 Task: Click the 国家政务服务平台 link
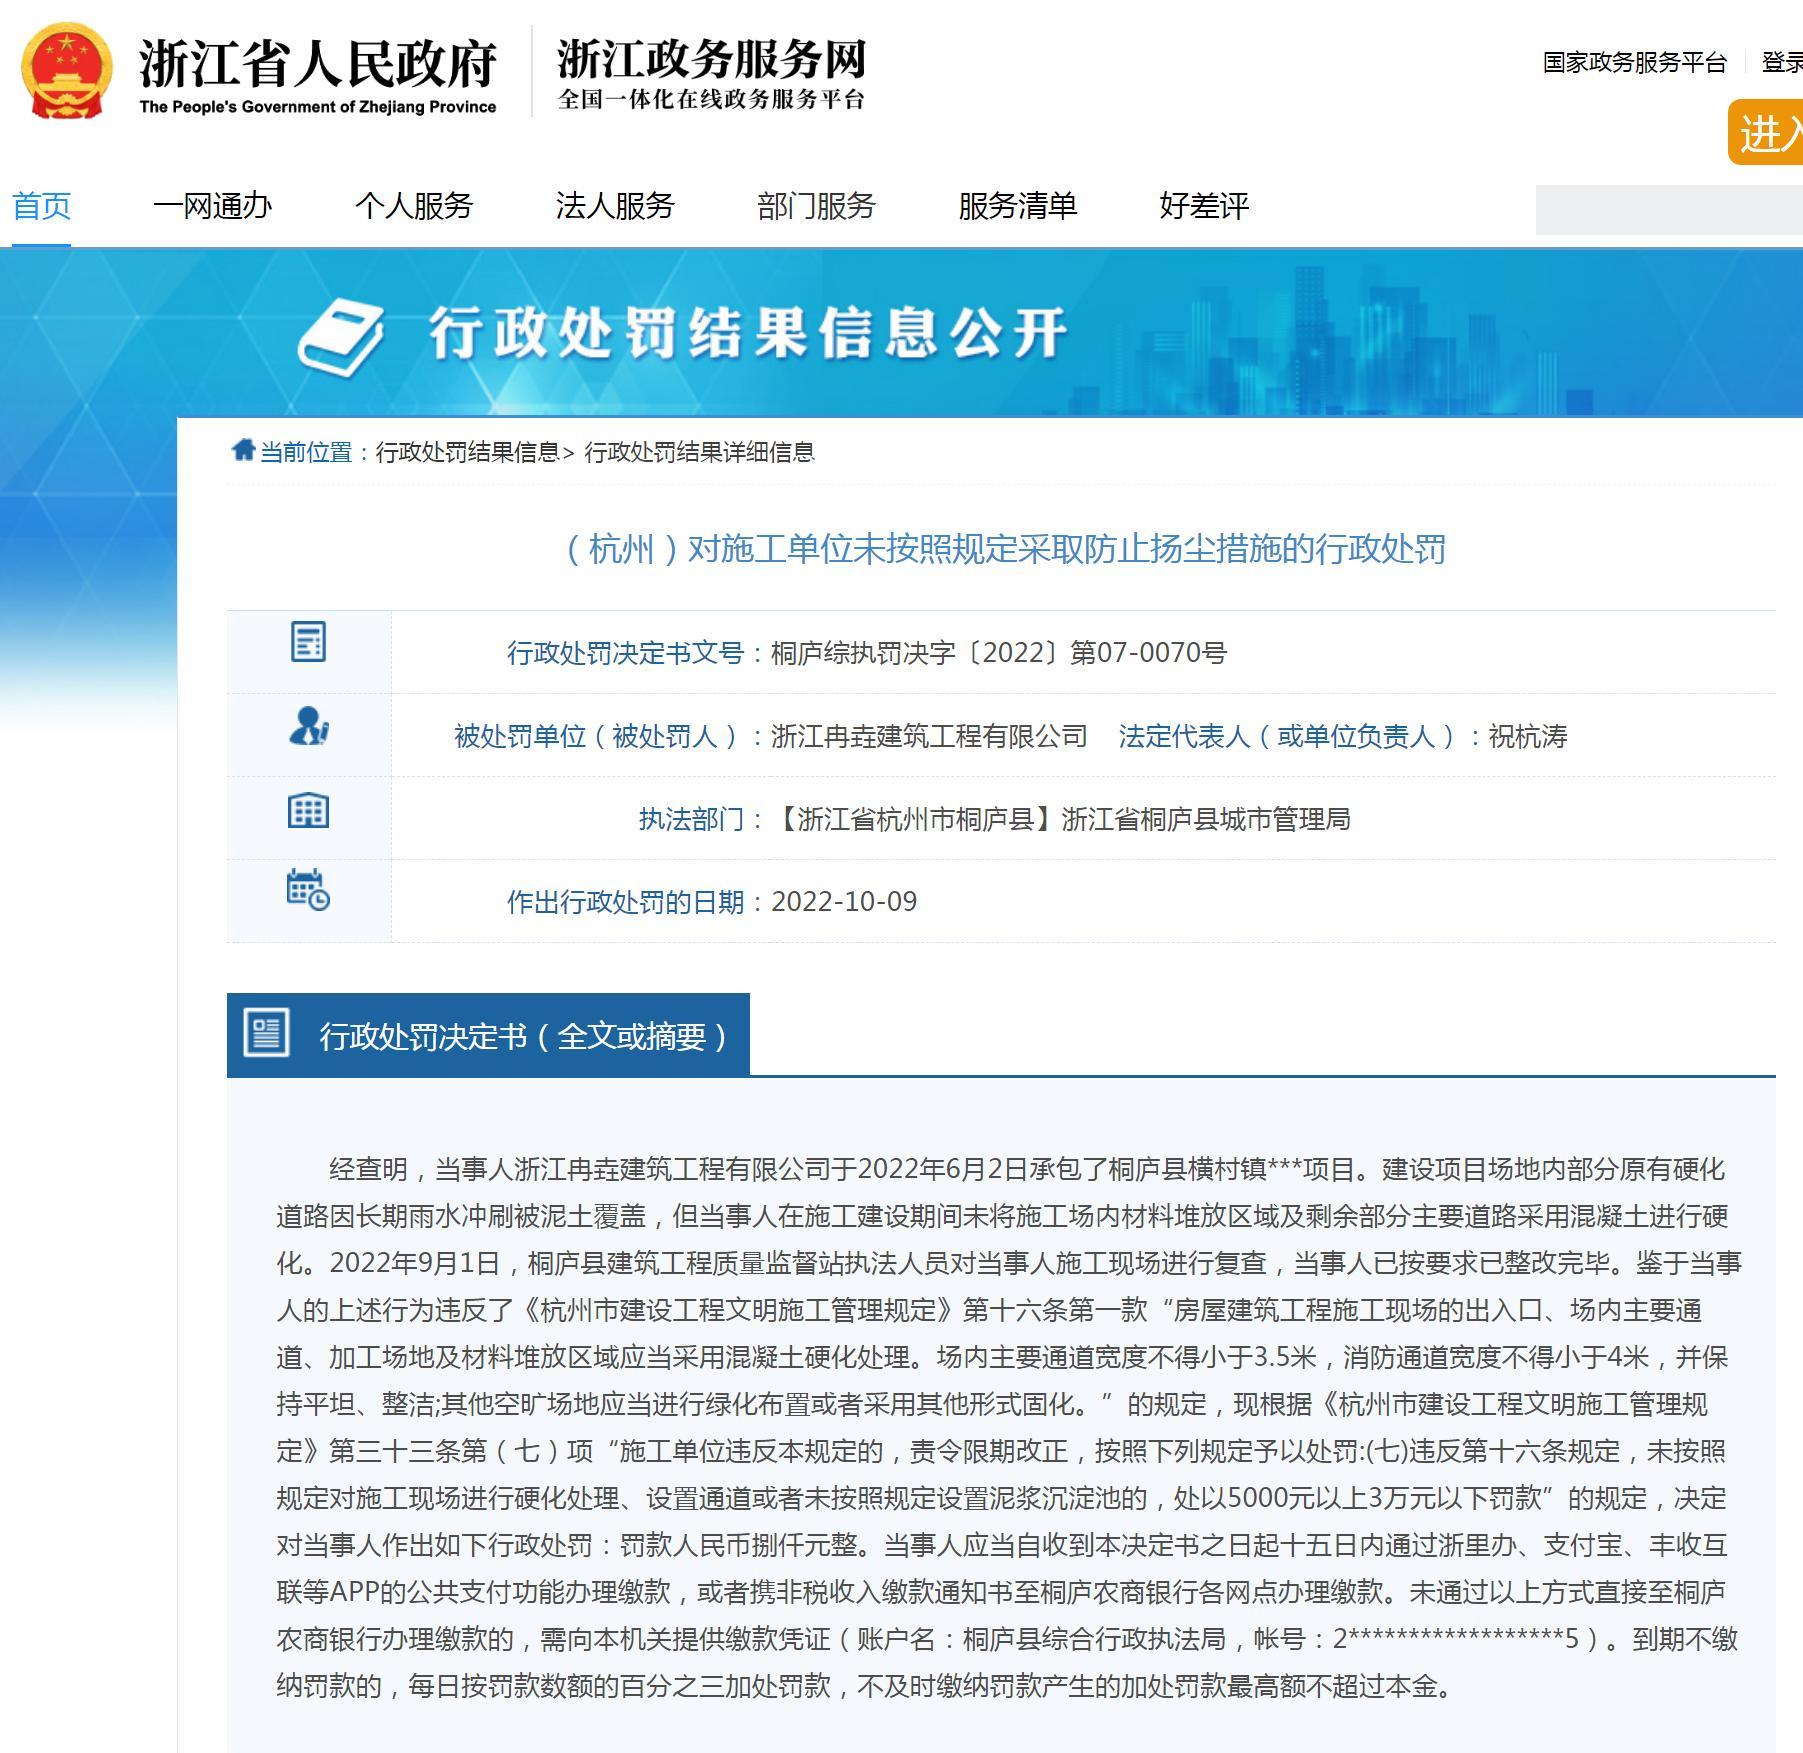point(1634,62)
